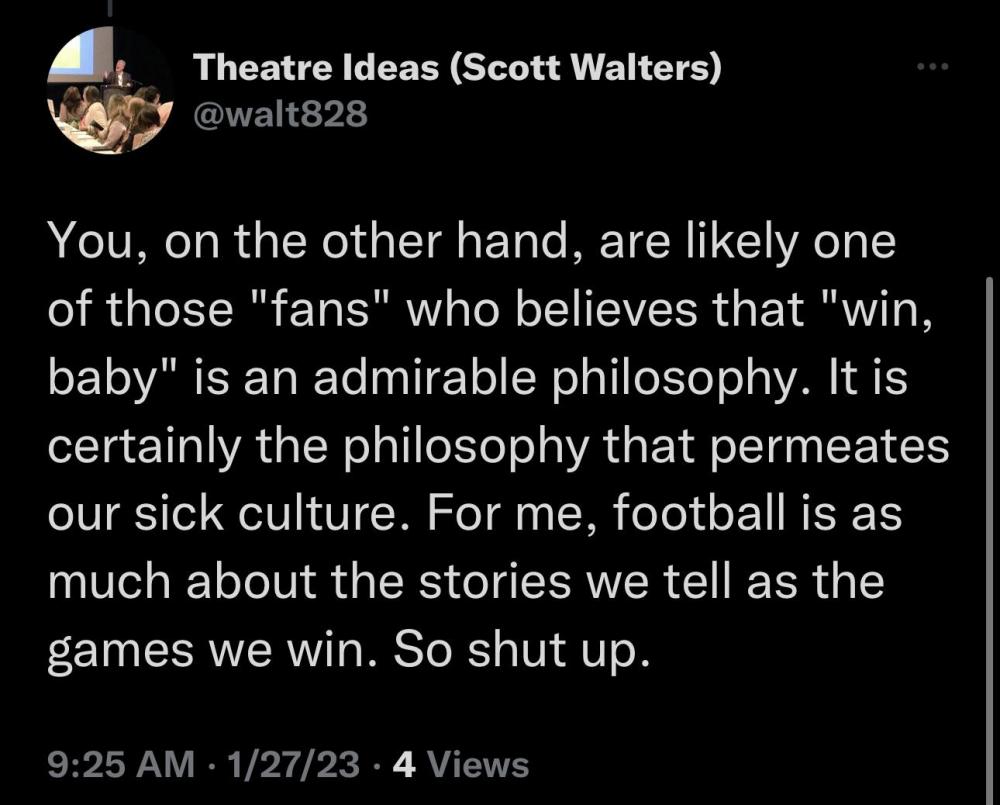This screenshot has width=1000, height=805.
Task: Open the three-dot more options menu
Action: 933,68
